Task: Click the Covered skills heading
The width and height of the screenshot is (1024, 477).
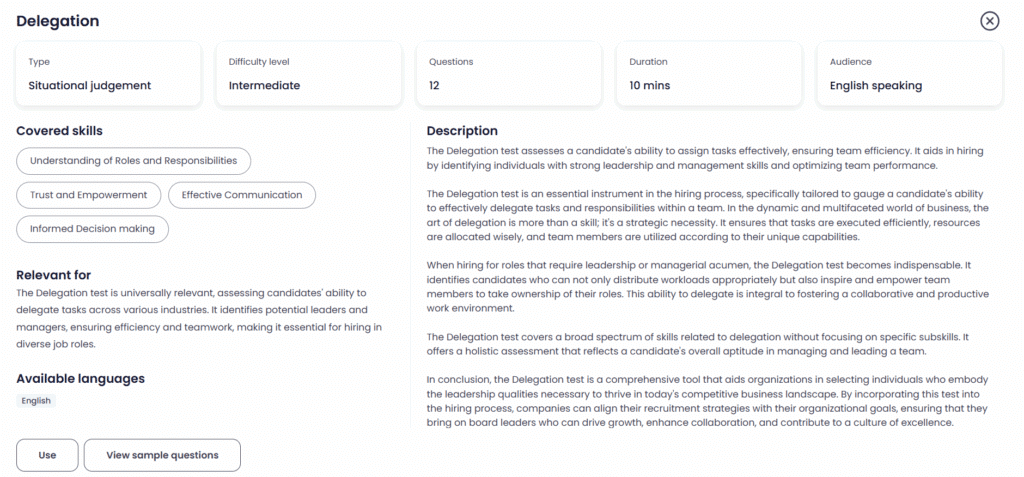Action: (59, 131)
